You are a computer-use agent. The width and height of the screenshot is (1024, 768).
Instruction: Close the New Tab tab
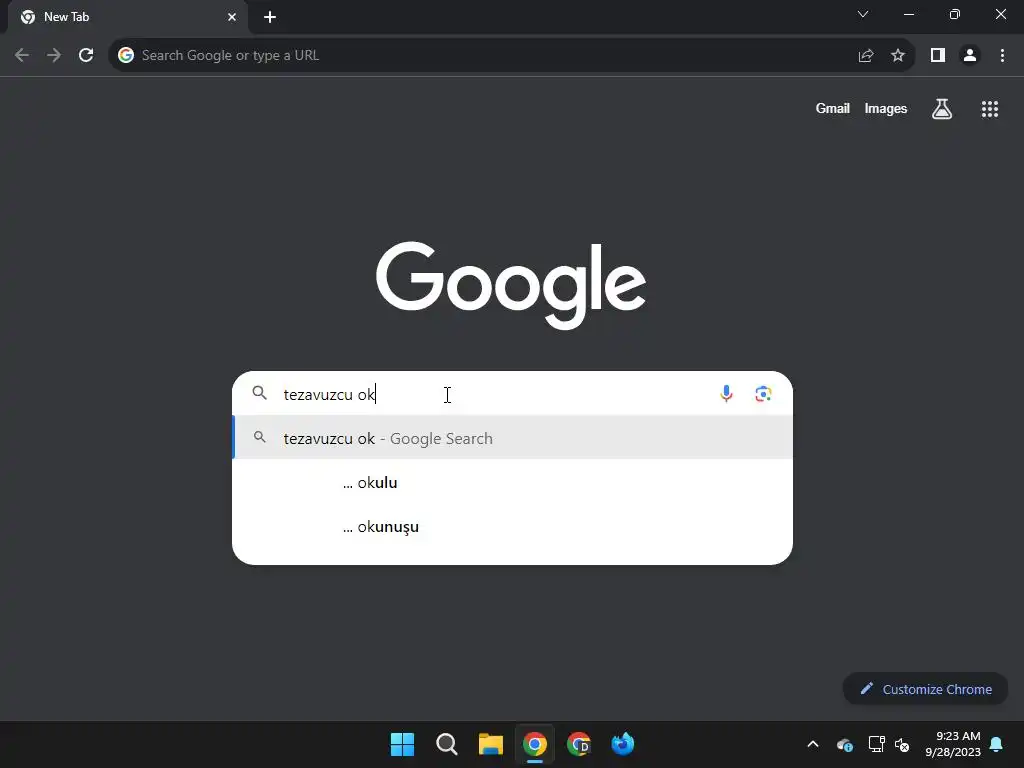232,17
